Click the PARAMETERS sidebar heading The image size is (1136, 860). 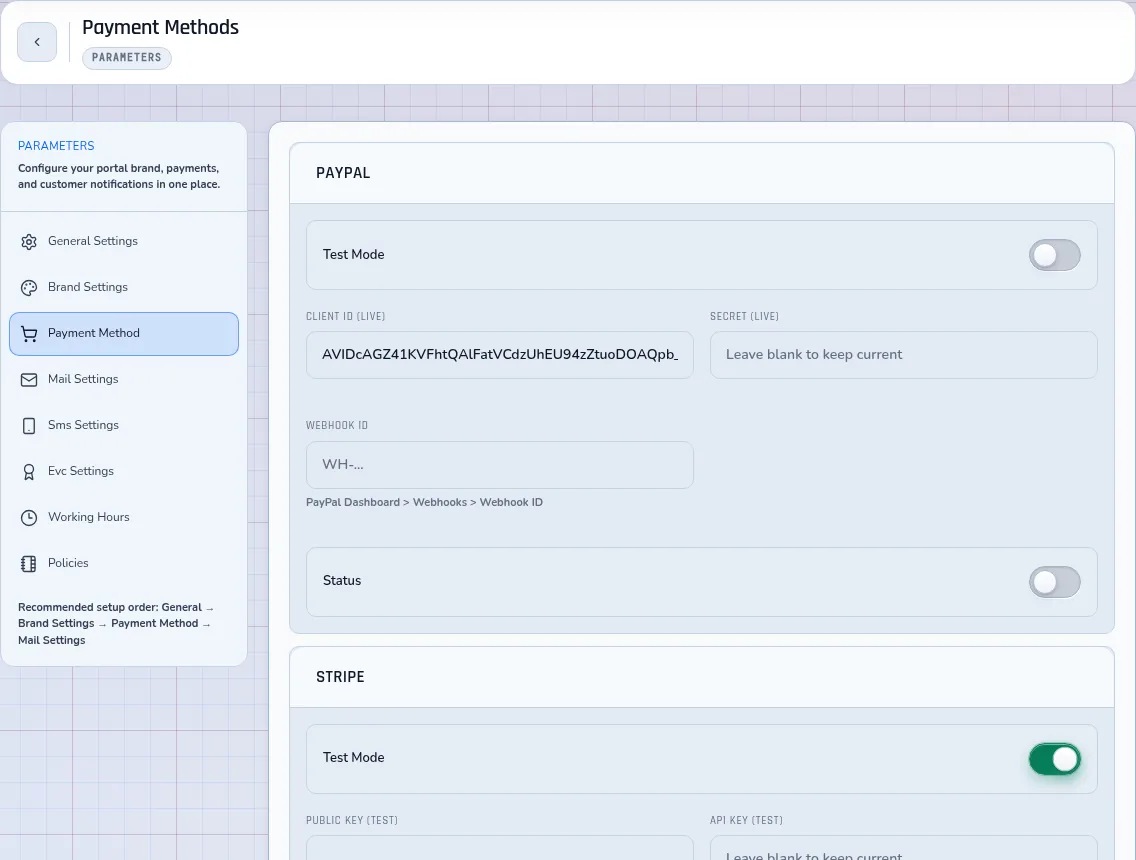point(56,146)
